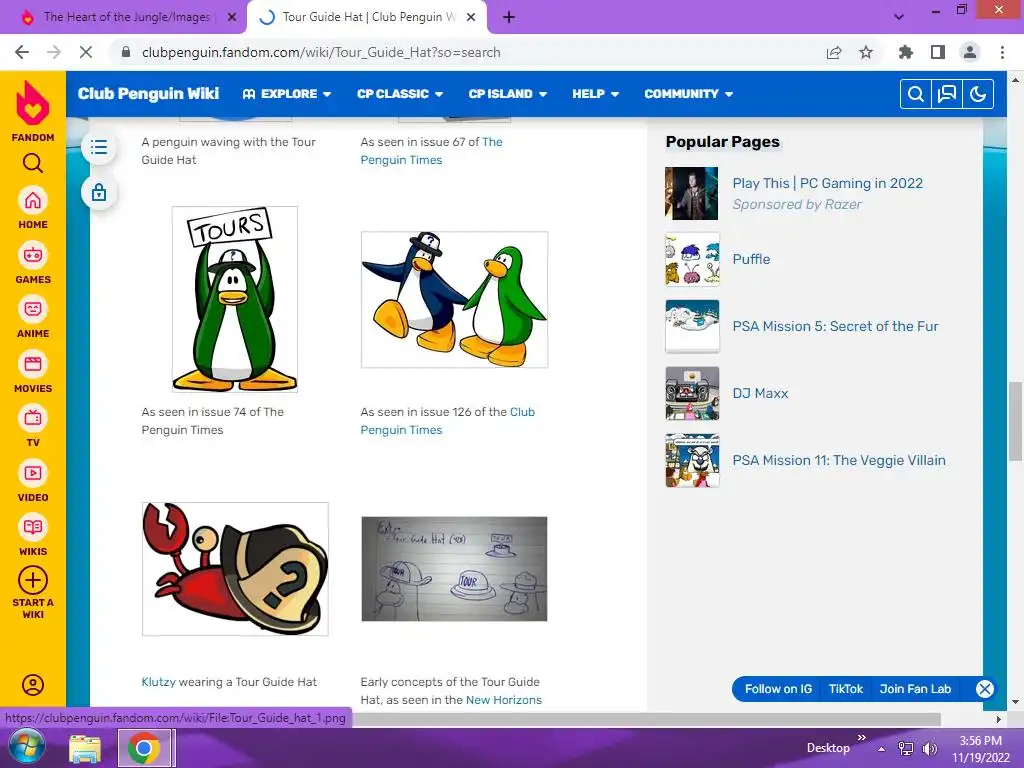Open the DJ Maxx popular page

760,393
